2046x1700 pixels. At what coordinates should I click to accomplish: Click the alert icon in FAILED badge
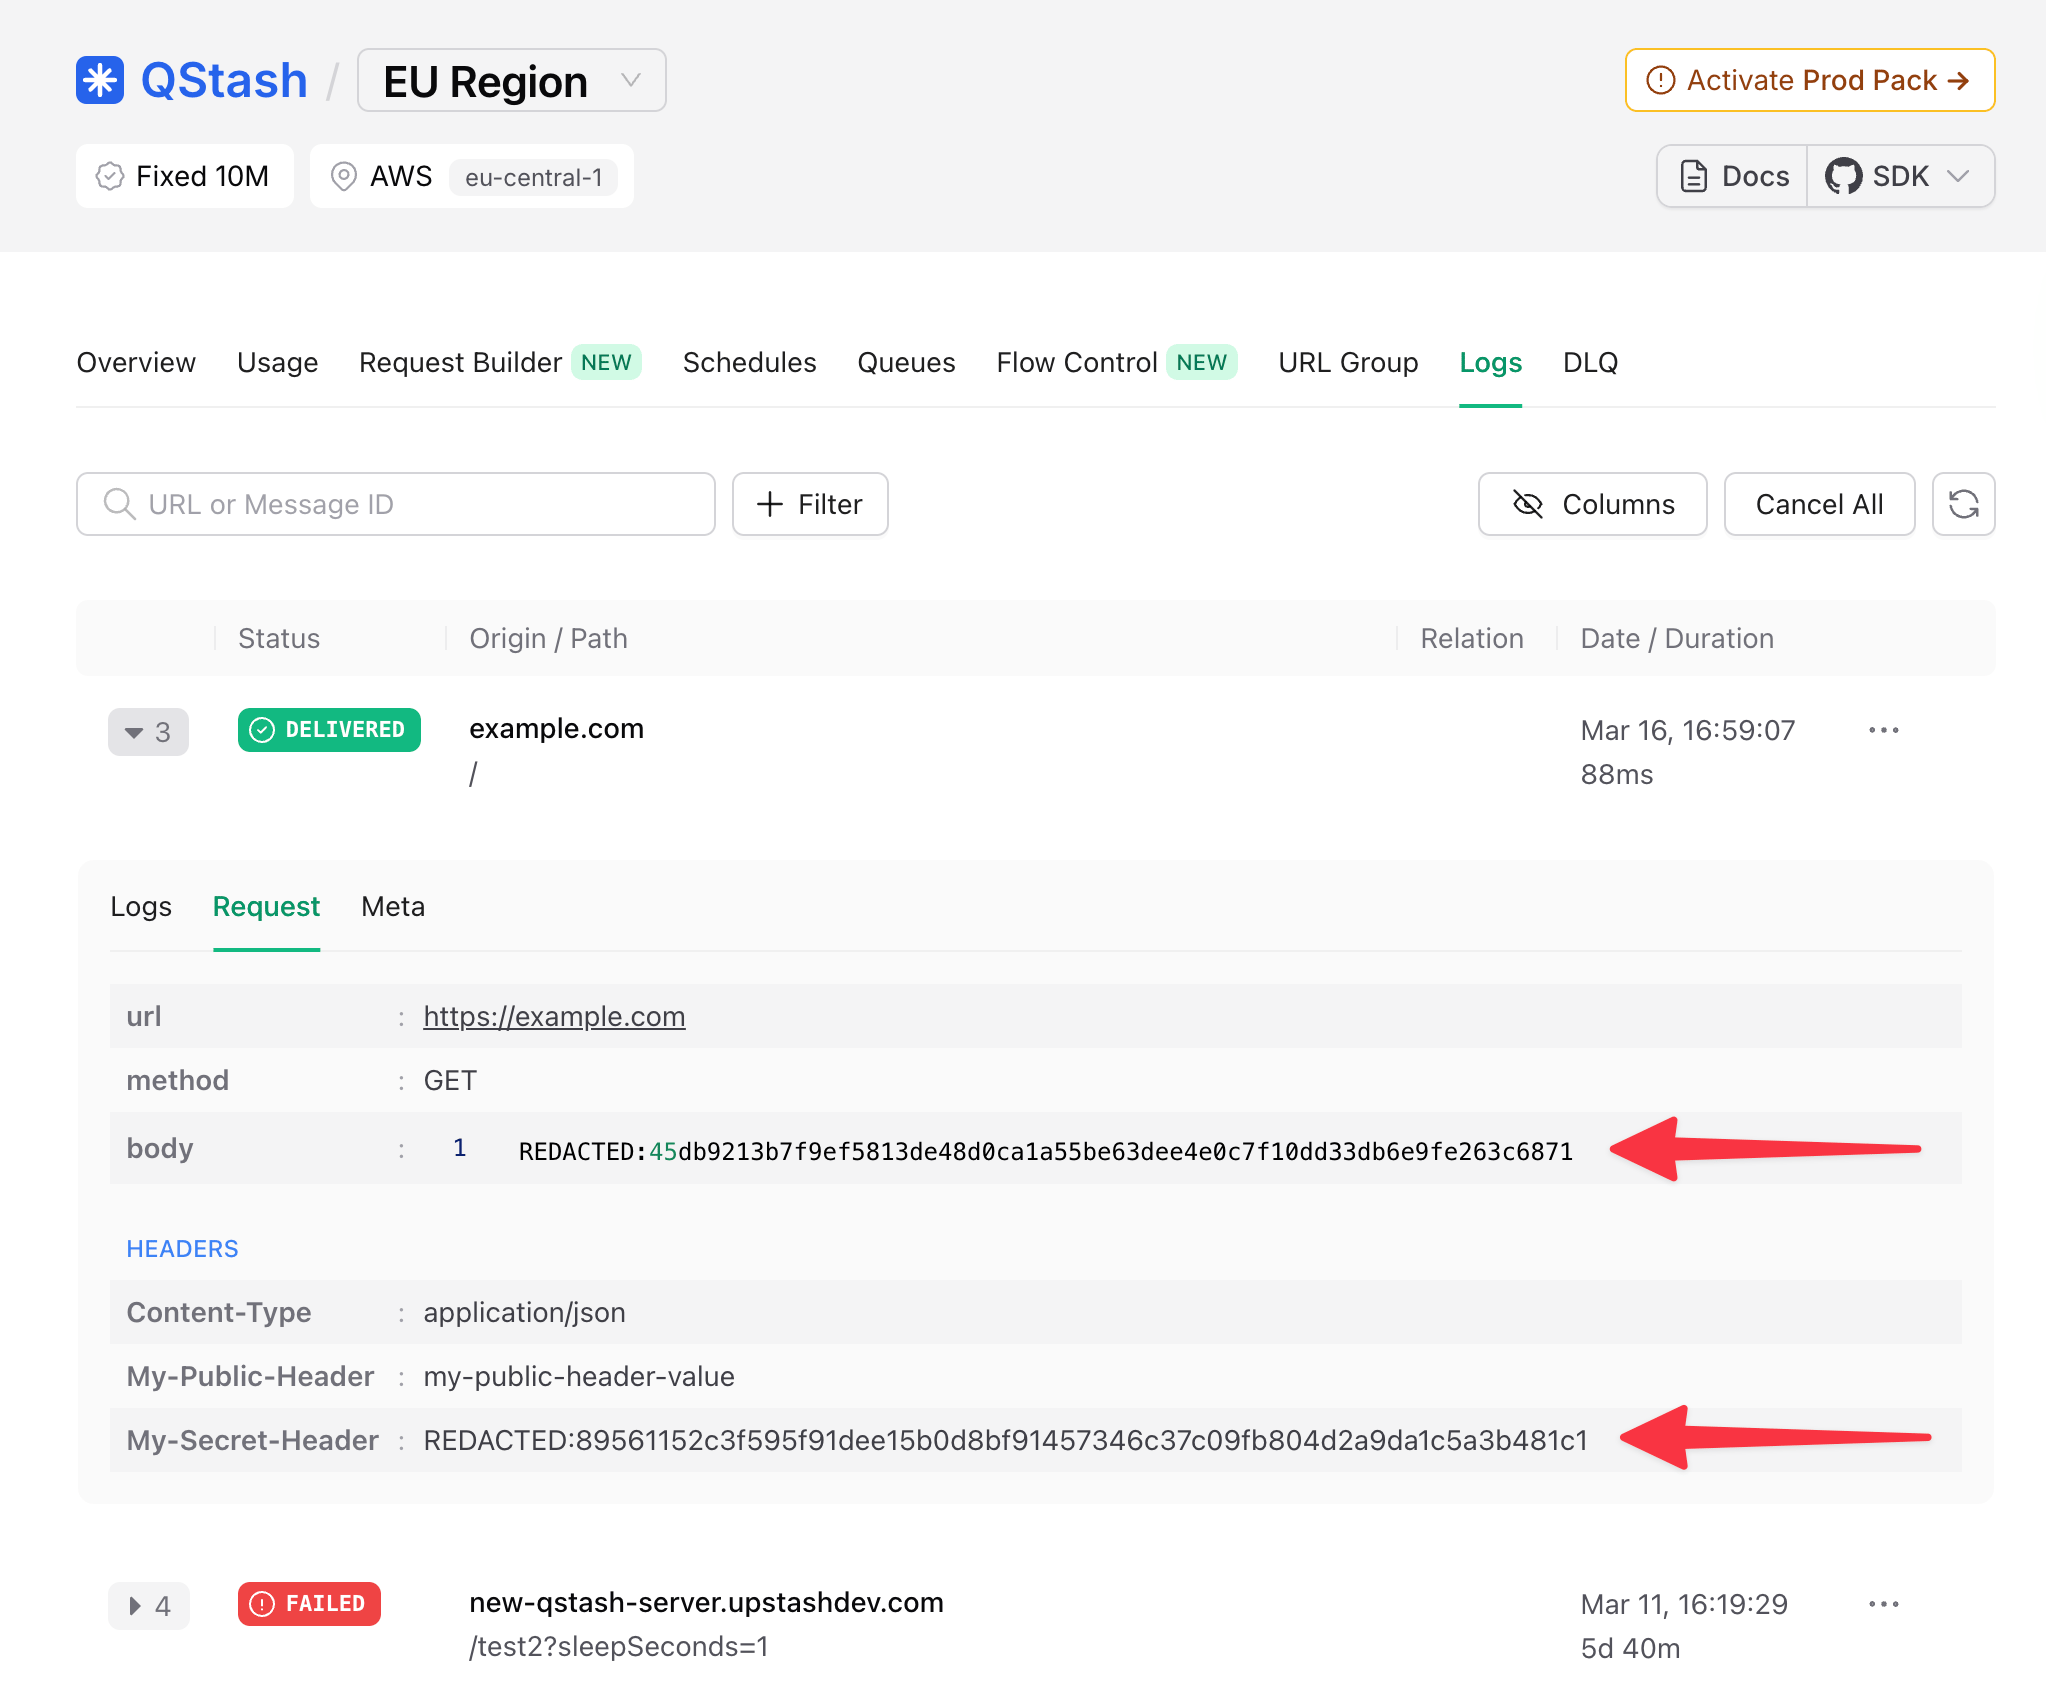[262, 1604]
